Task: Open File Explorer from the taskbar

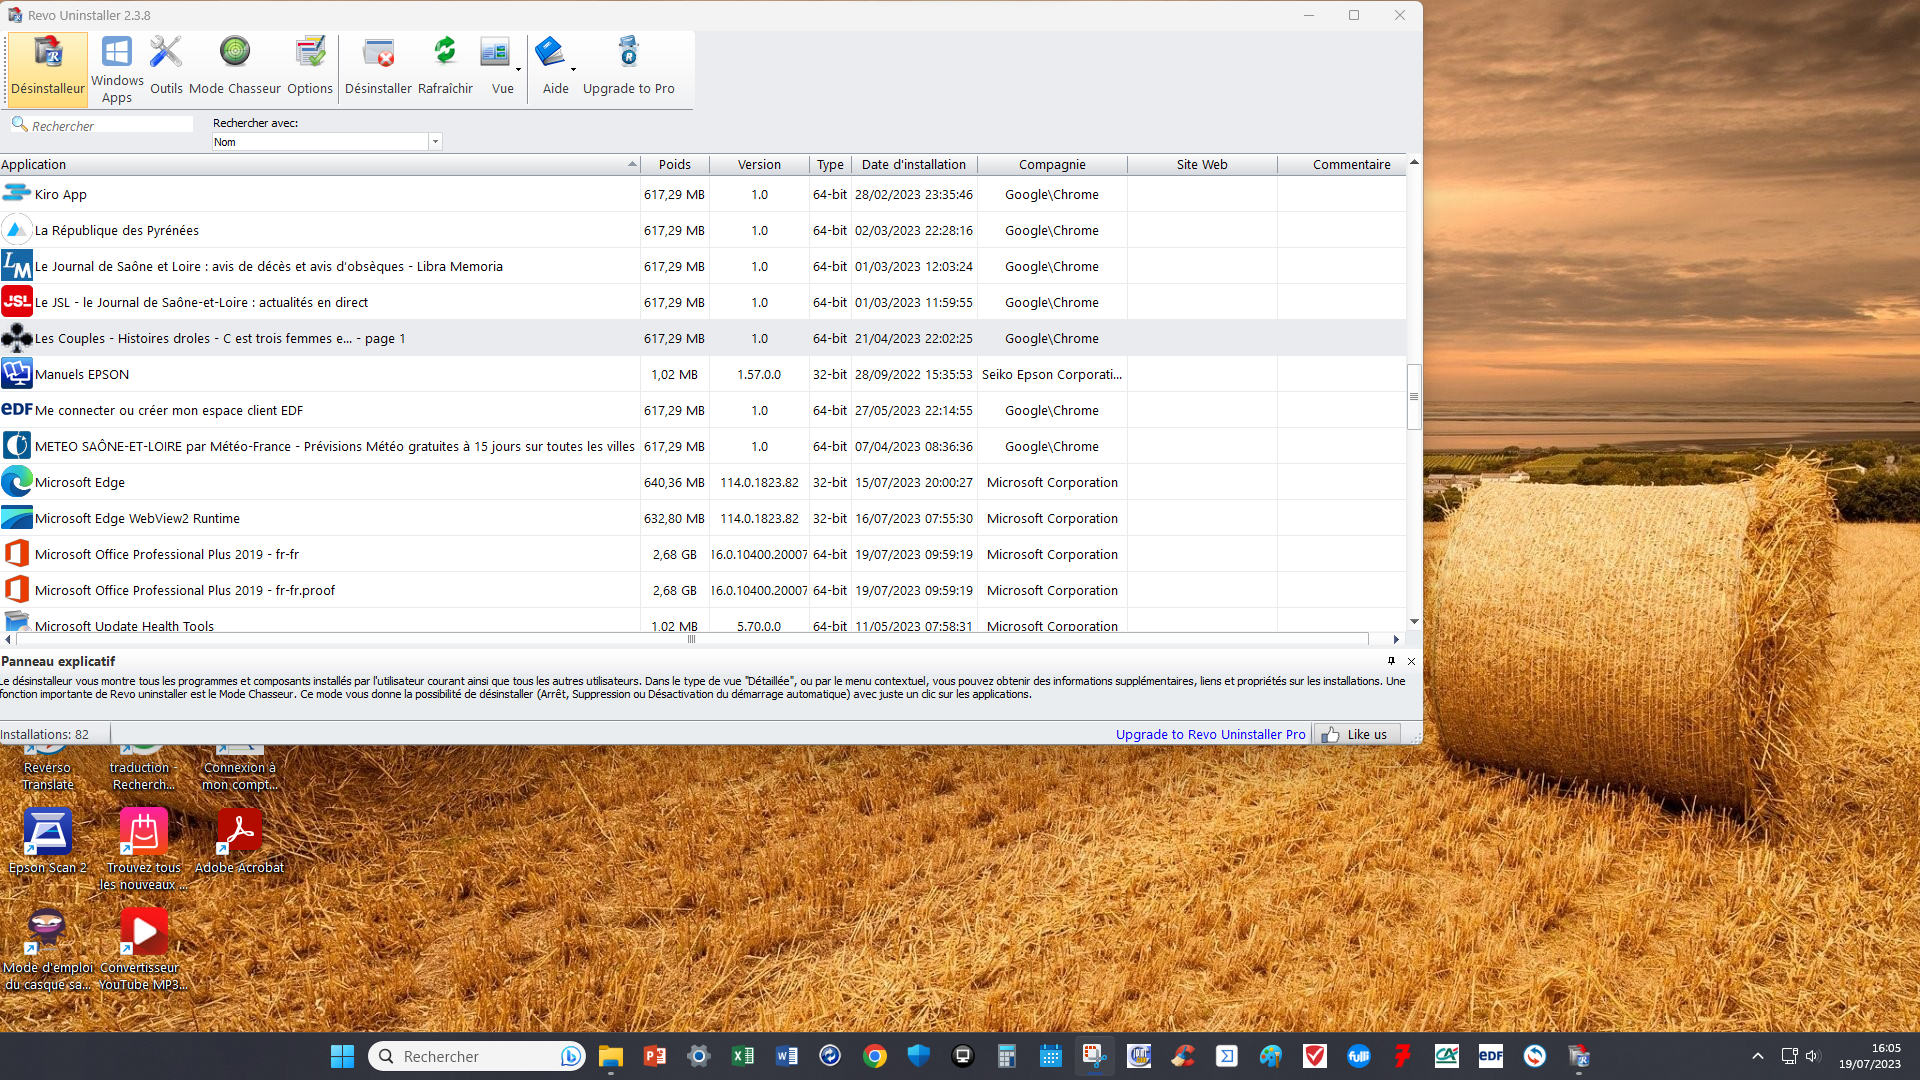Action: click(611, 1056)
